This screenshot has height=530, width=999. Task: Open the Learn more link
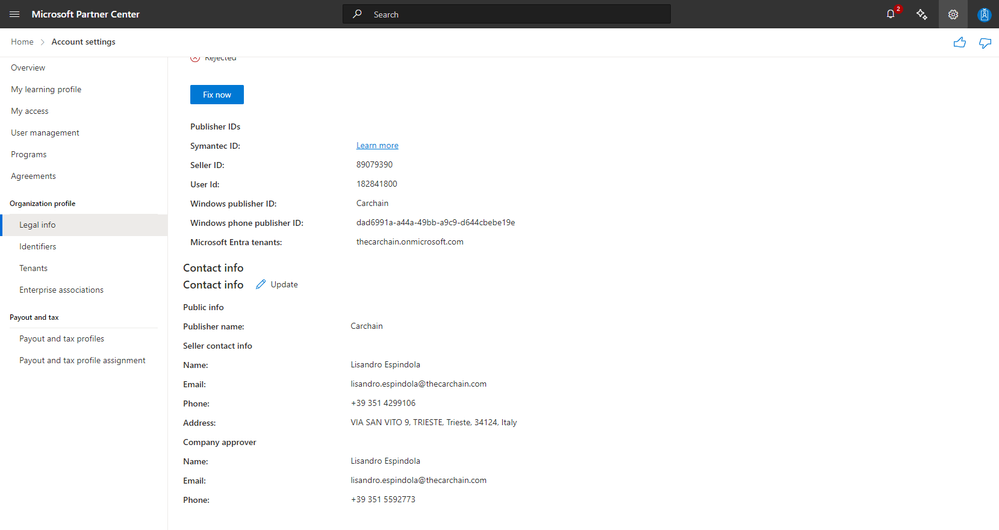click(x=377, y=145)
